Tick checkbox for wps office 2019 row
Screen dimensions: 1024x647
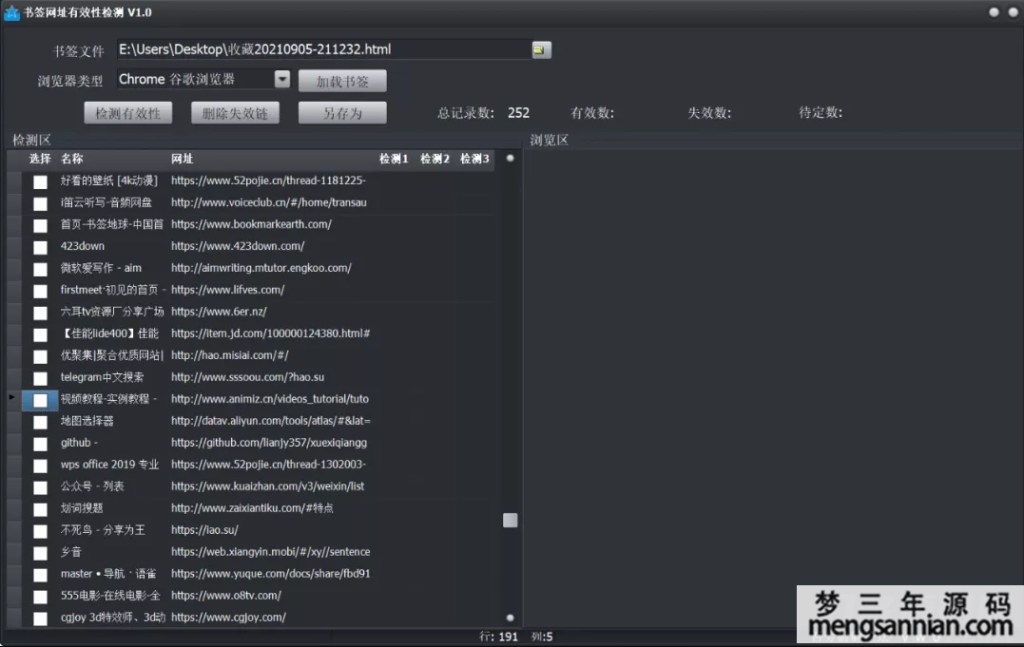point(40,466)
